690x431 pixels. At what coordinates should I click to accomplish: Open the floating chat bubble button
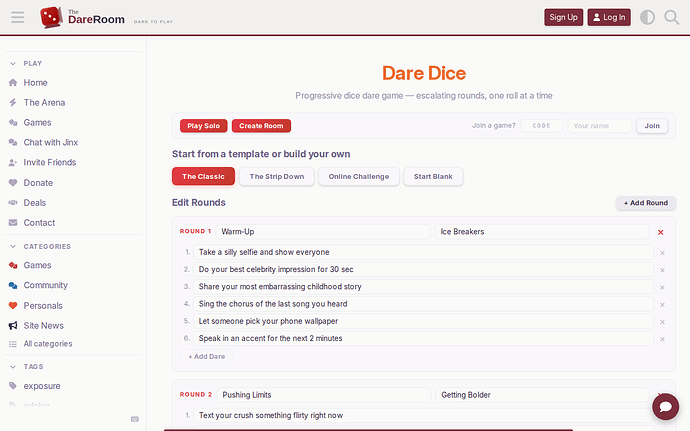click(665, 406)
